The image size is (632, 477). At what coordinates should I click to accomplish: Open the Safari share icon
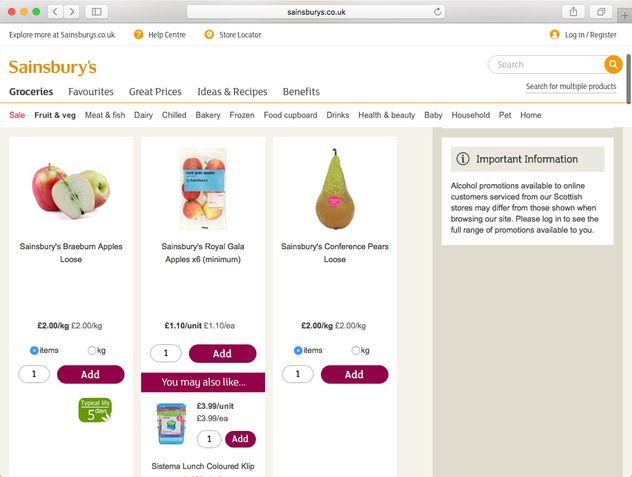[574, 11]
